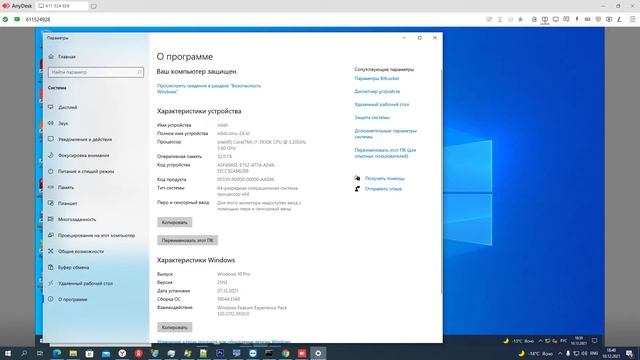The width and height of the screenshot is (640, 360).
Task: Click Переименовать этот ПК button
Action: tap(187, 240)
